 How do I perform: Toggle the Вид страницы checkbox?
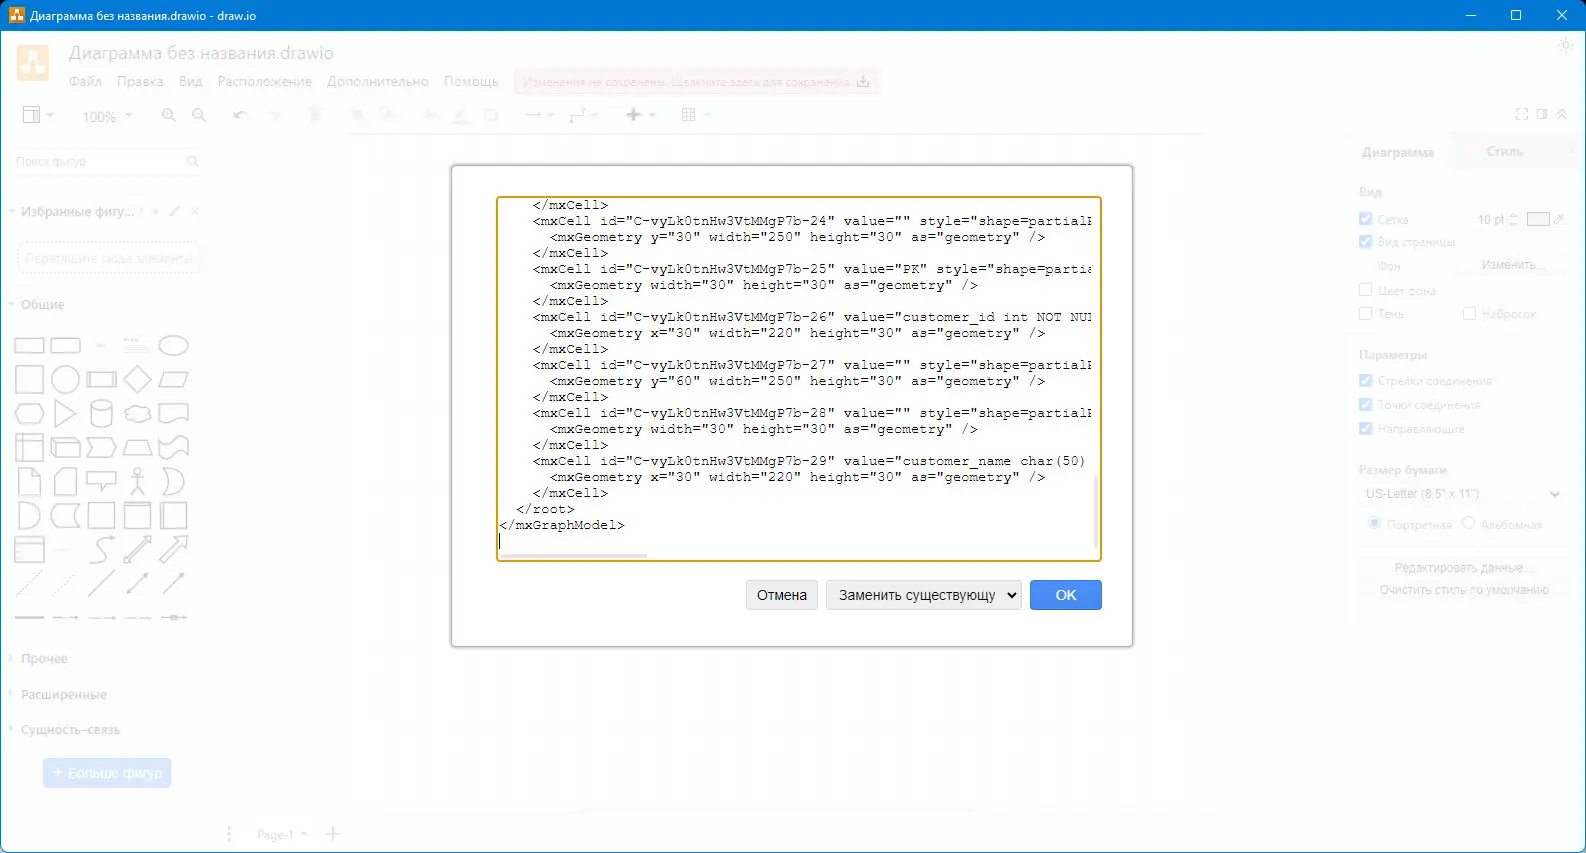(x=1365, y=242)
